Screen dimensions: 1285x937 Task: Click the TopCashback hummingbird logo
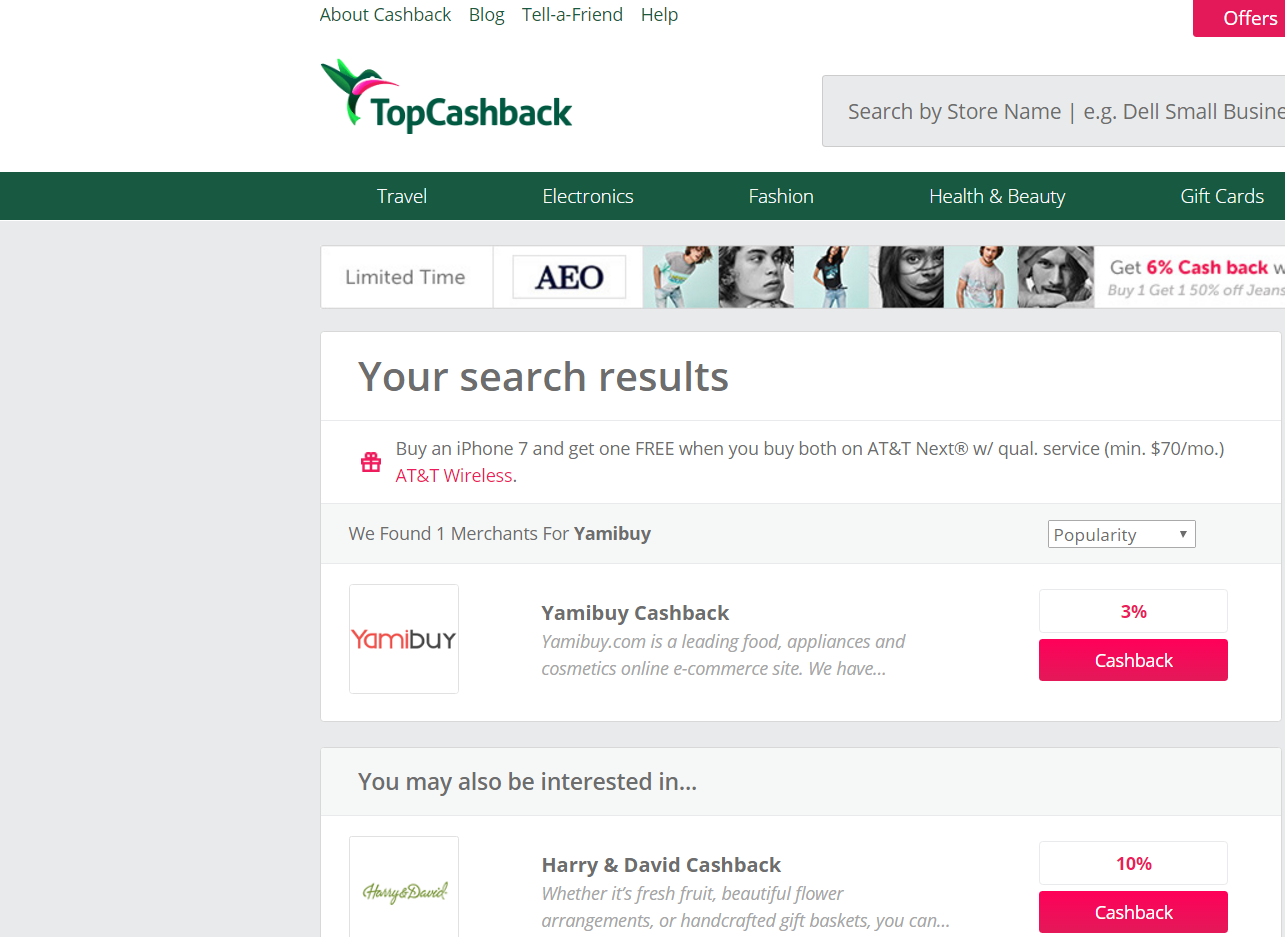tap(446, 96)
